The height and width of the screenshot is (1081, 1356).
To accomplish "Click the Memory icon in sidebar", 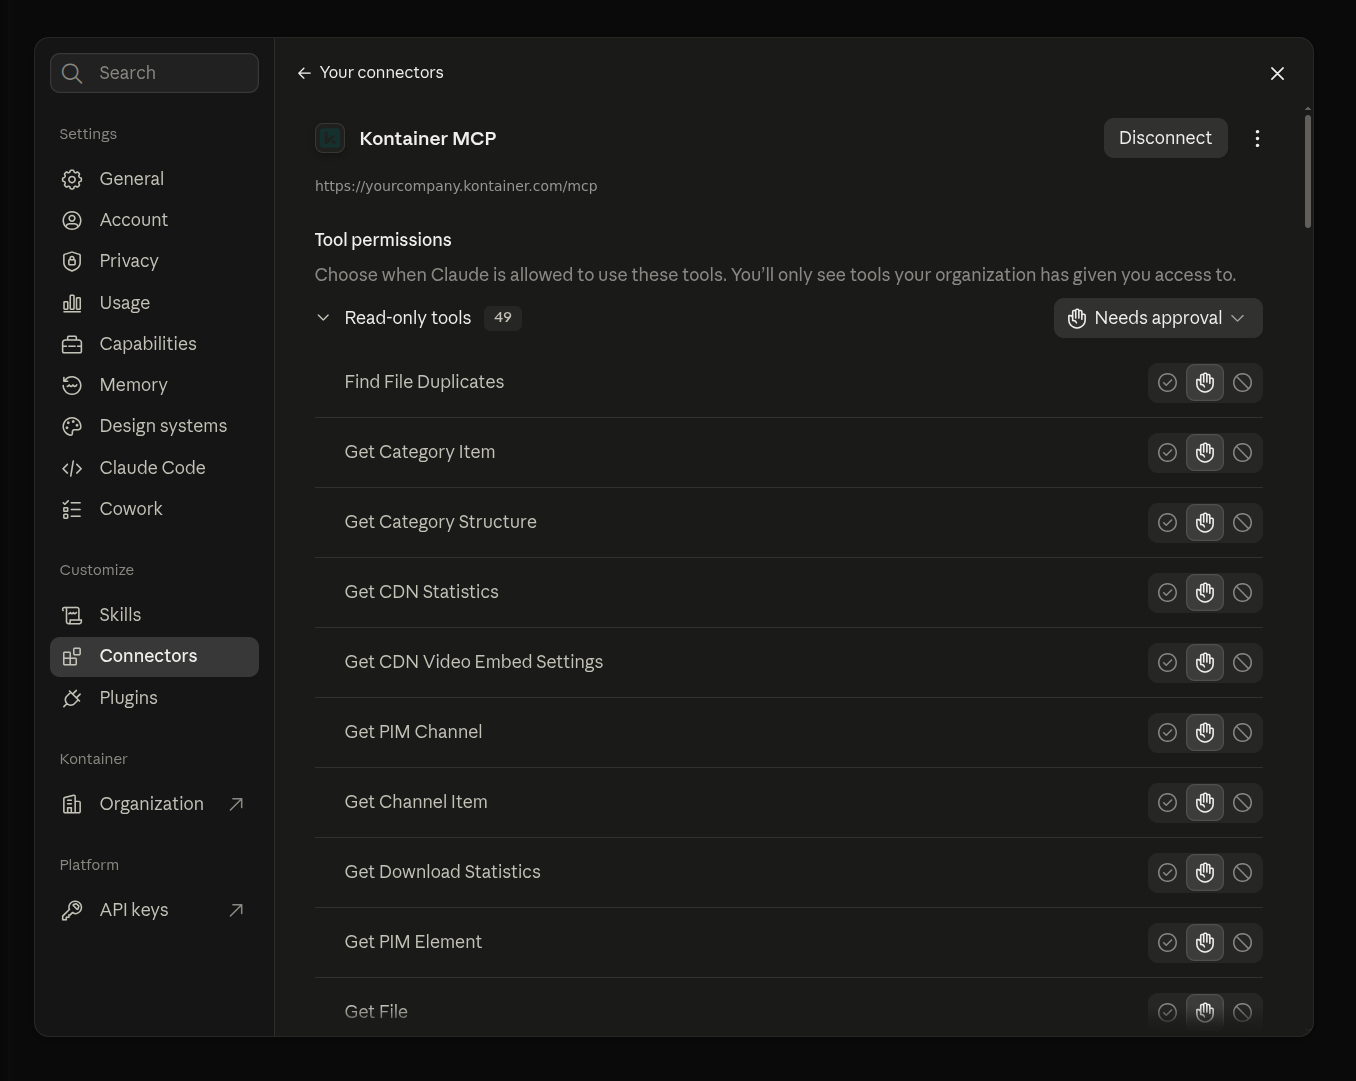I will 72,385.
